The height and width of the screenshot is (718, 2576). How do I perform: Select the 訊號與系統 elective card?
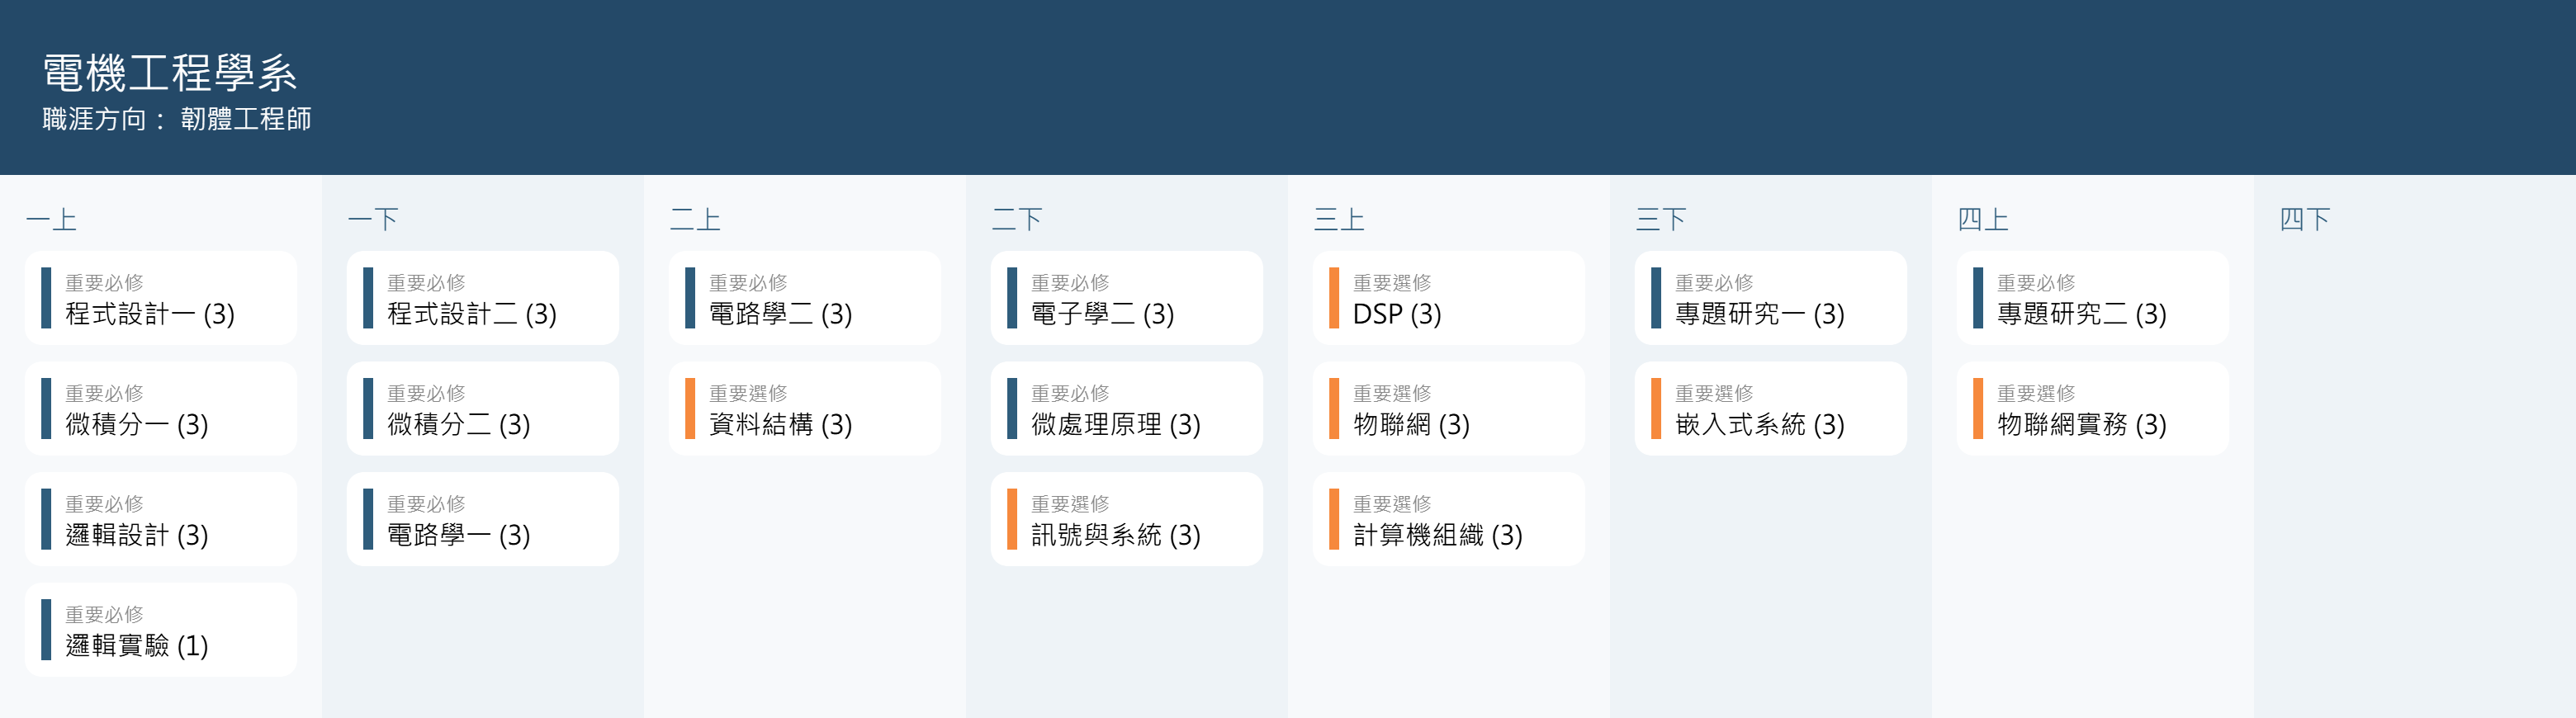pyautogui.click(x=1126, y=520)
